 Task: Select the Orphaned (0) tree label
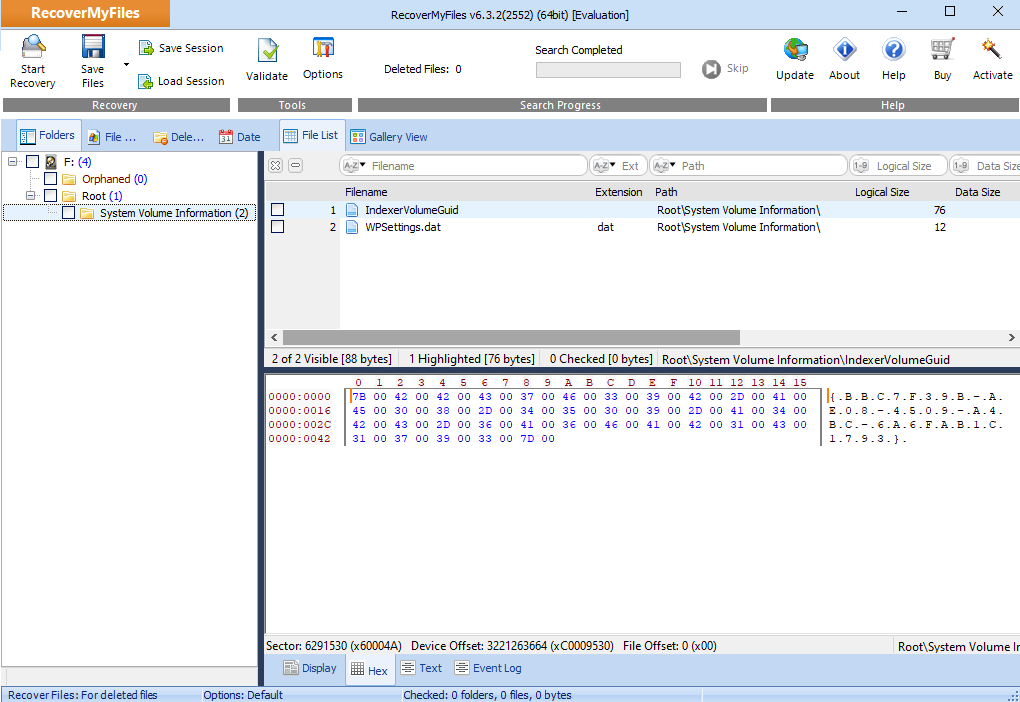coord(114,179)
